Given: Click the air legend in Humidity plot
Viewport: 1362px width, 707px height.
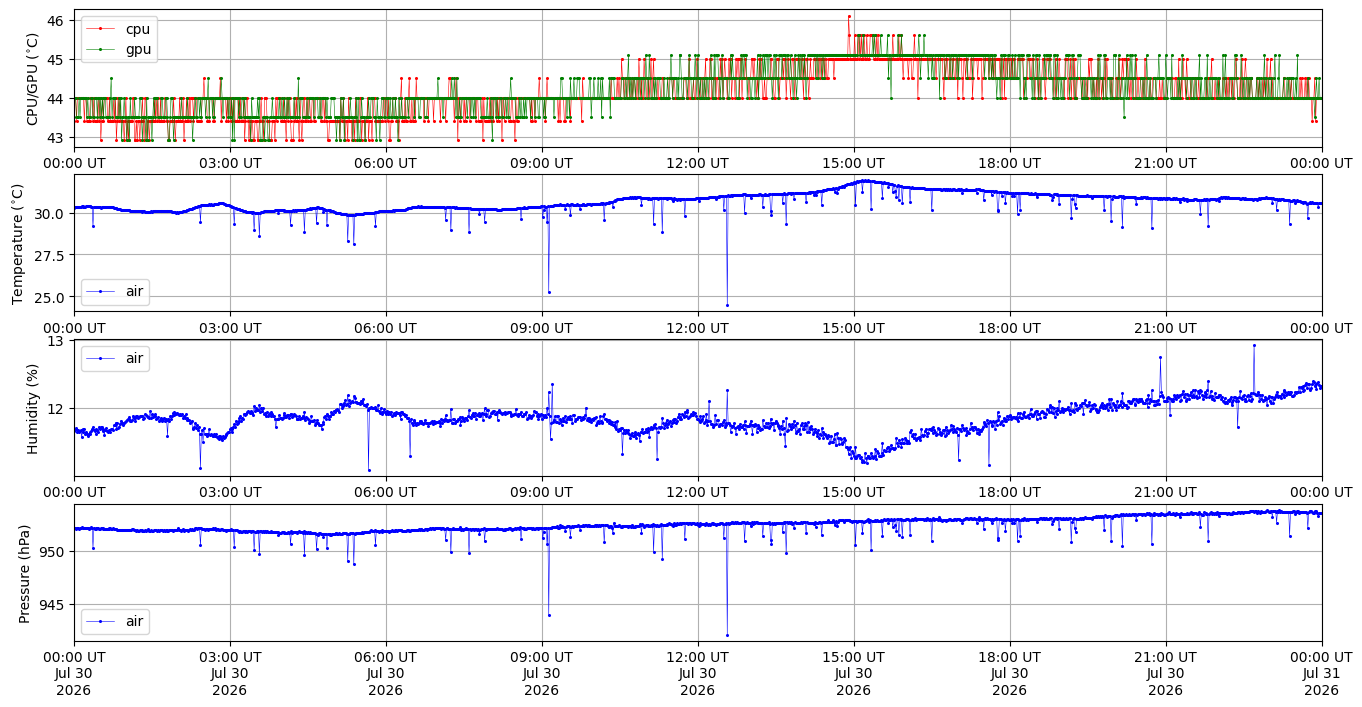Looking at the screenshot, I should click(115, 357).
